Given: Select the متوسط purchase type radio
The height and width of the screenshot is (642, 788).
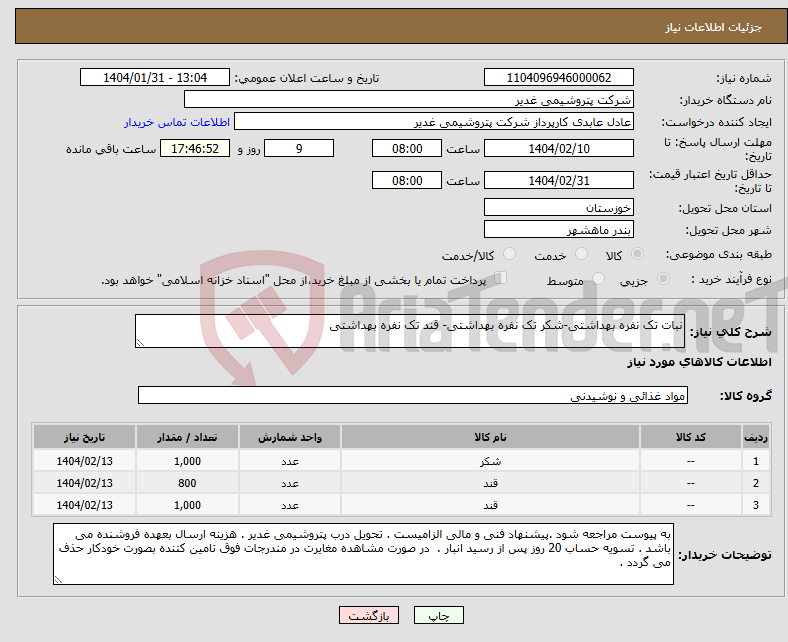Looking at the screenshot, I should (599, 279).
